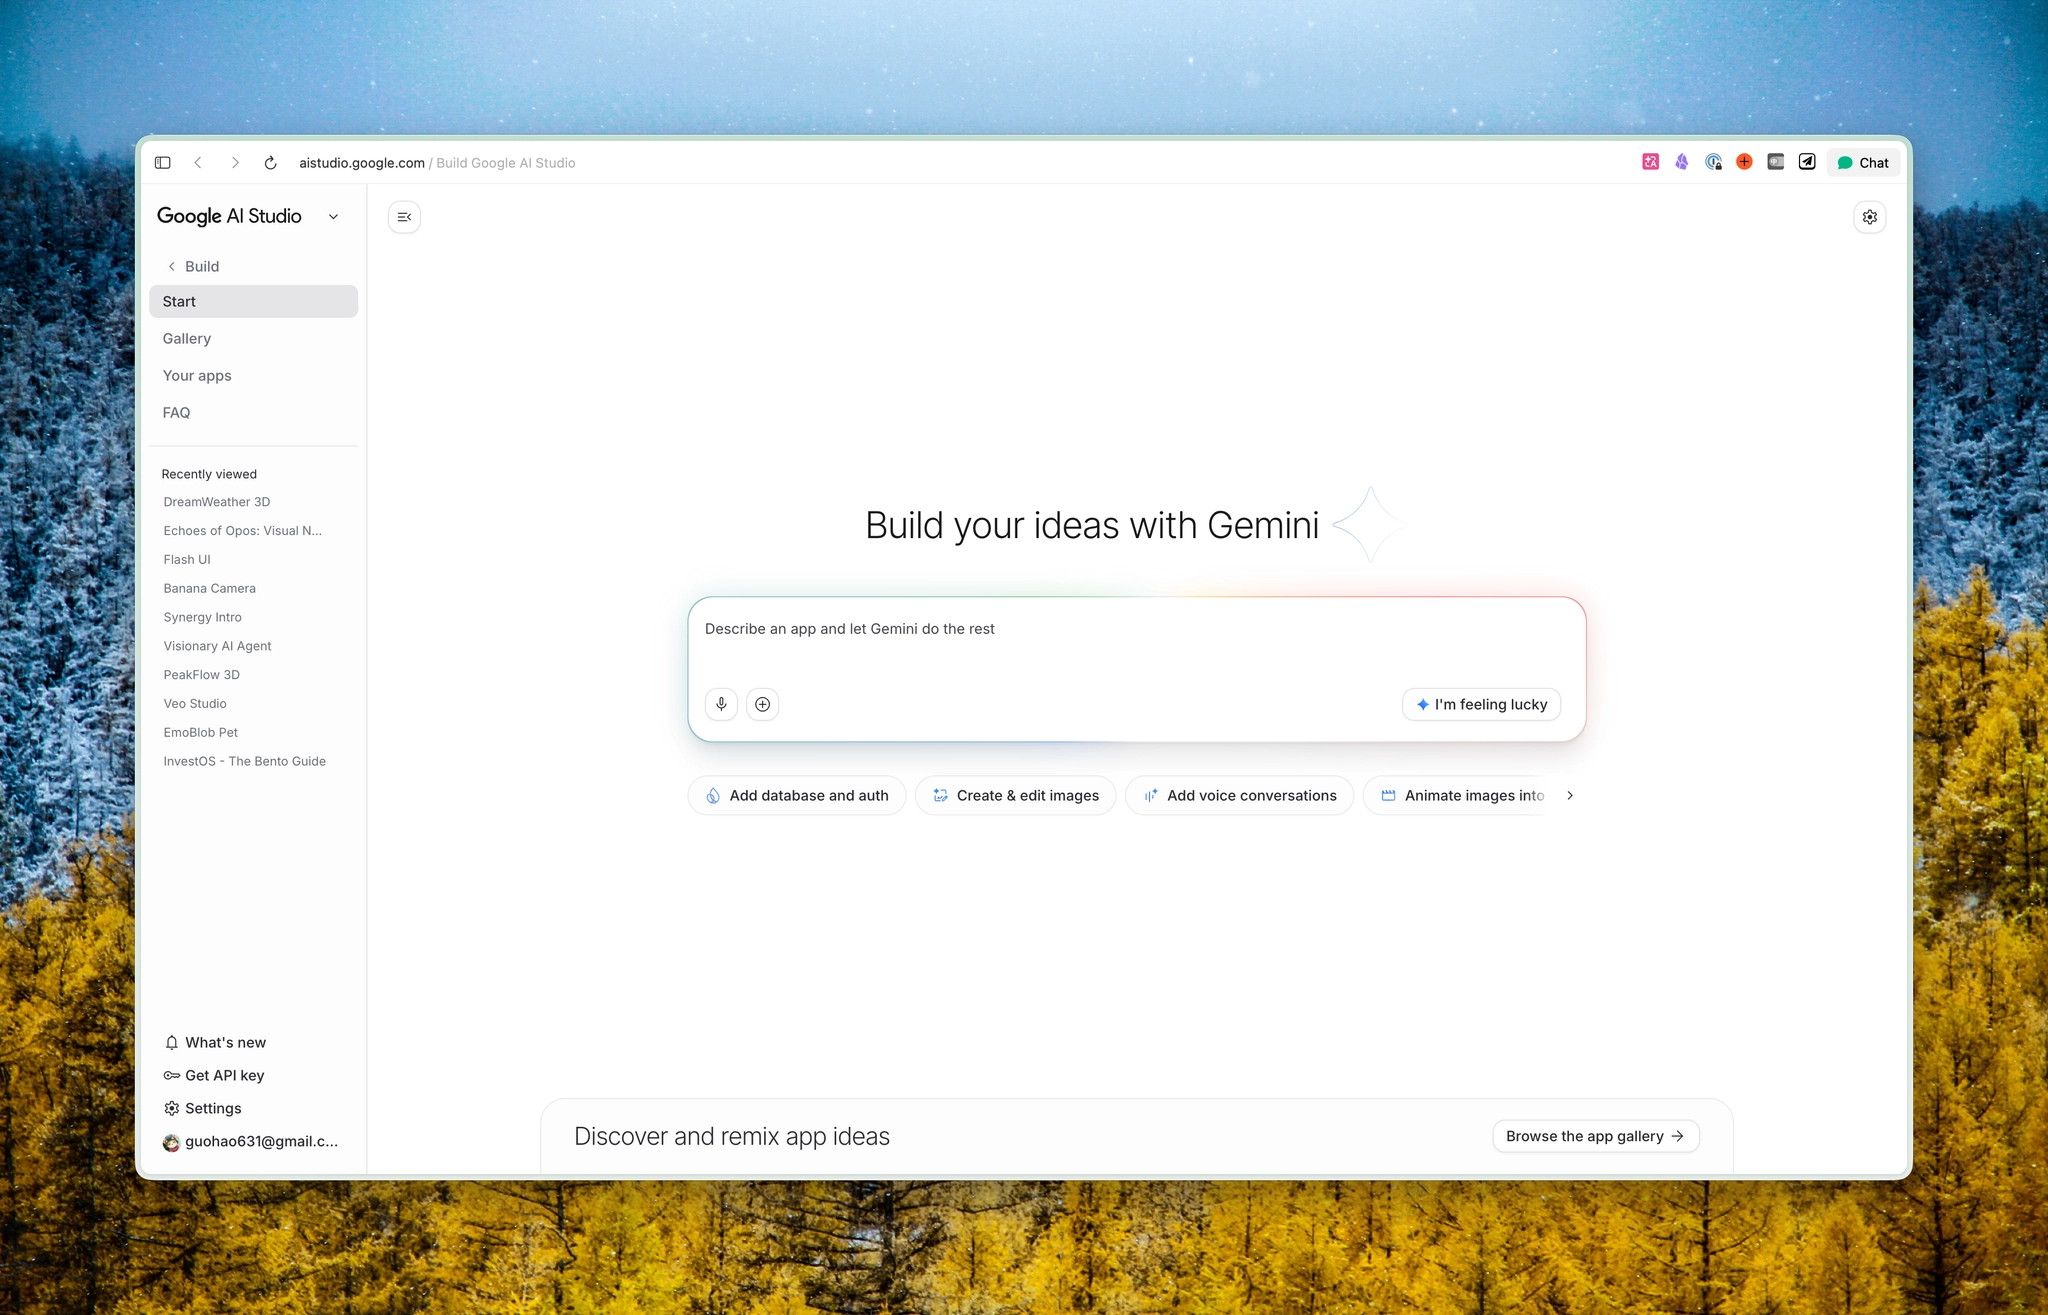Click the I'm feeling lucky button

[1481, 704]
